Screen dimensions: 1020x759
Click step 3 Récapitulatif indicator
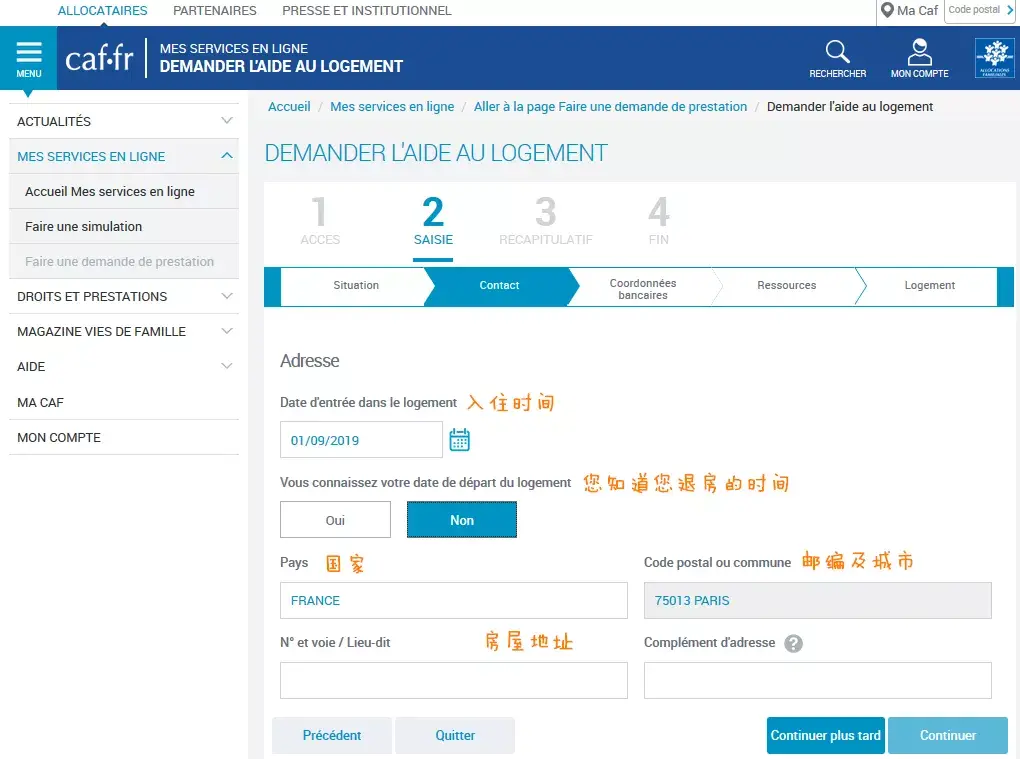coord(546,221)
